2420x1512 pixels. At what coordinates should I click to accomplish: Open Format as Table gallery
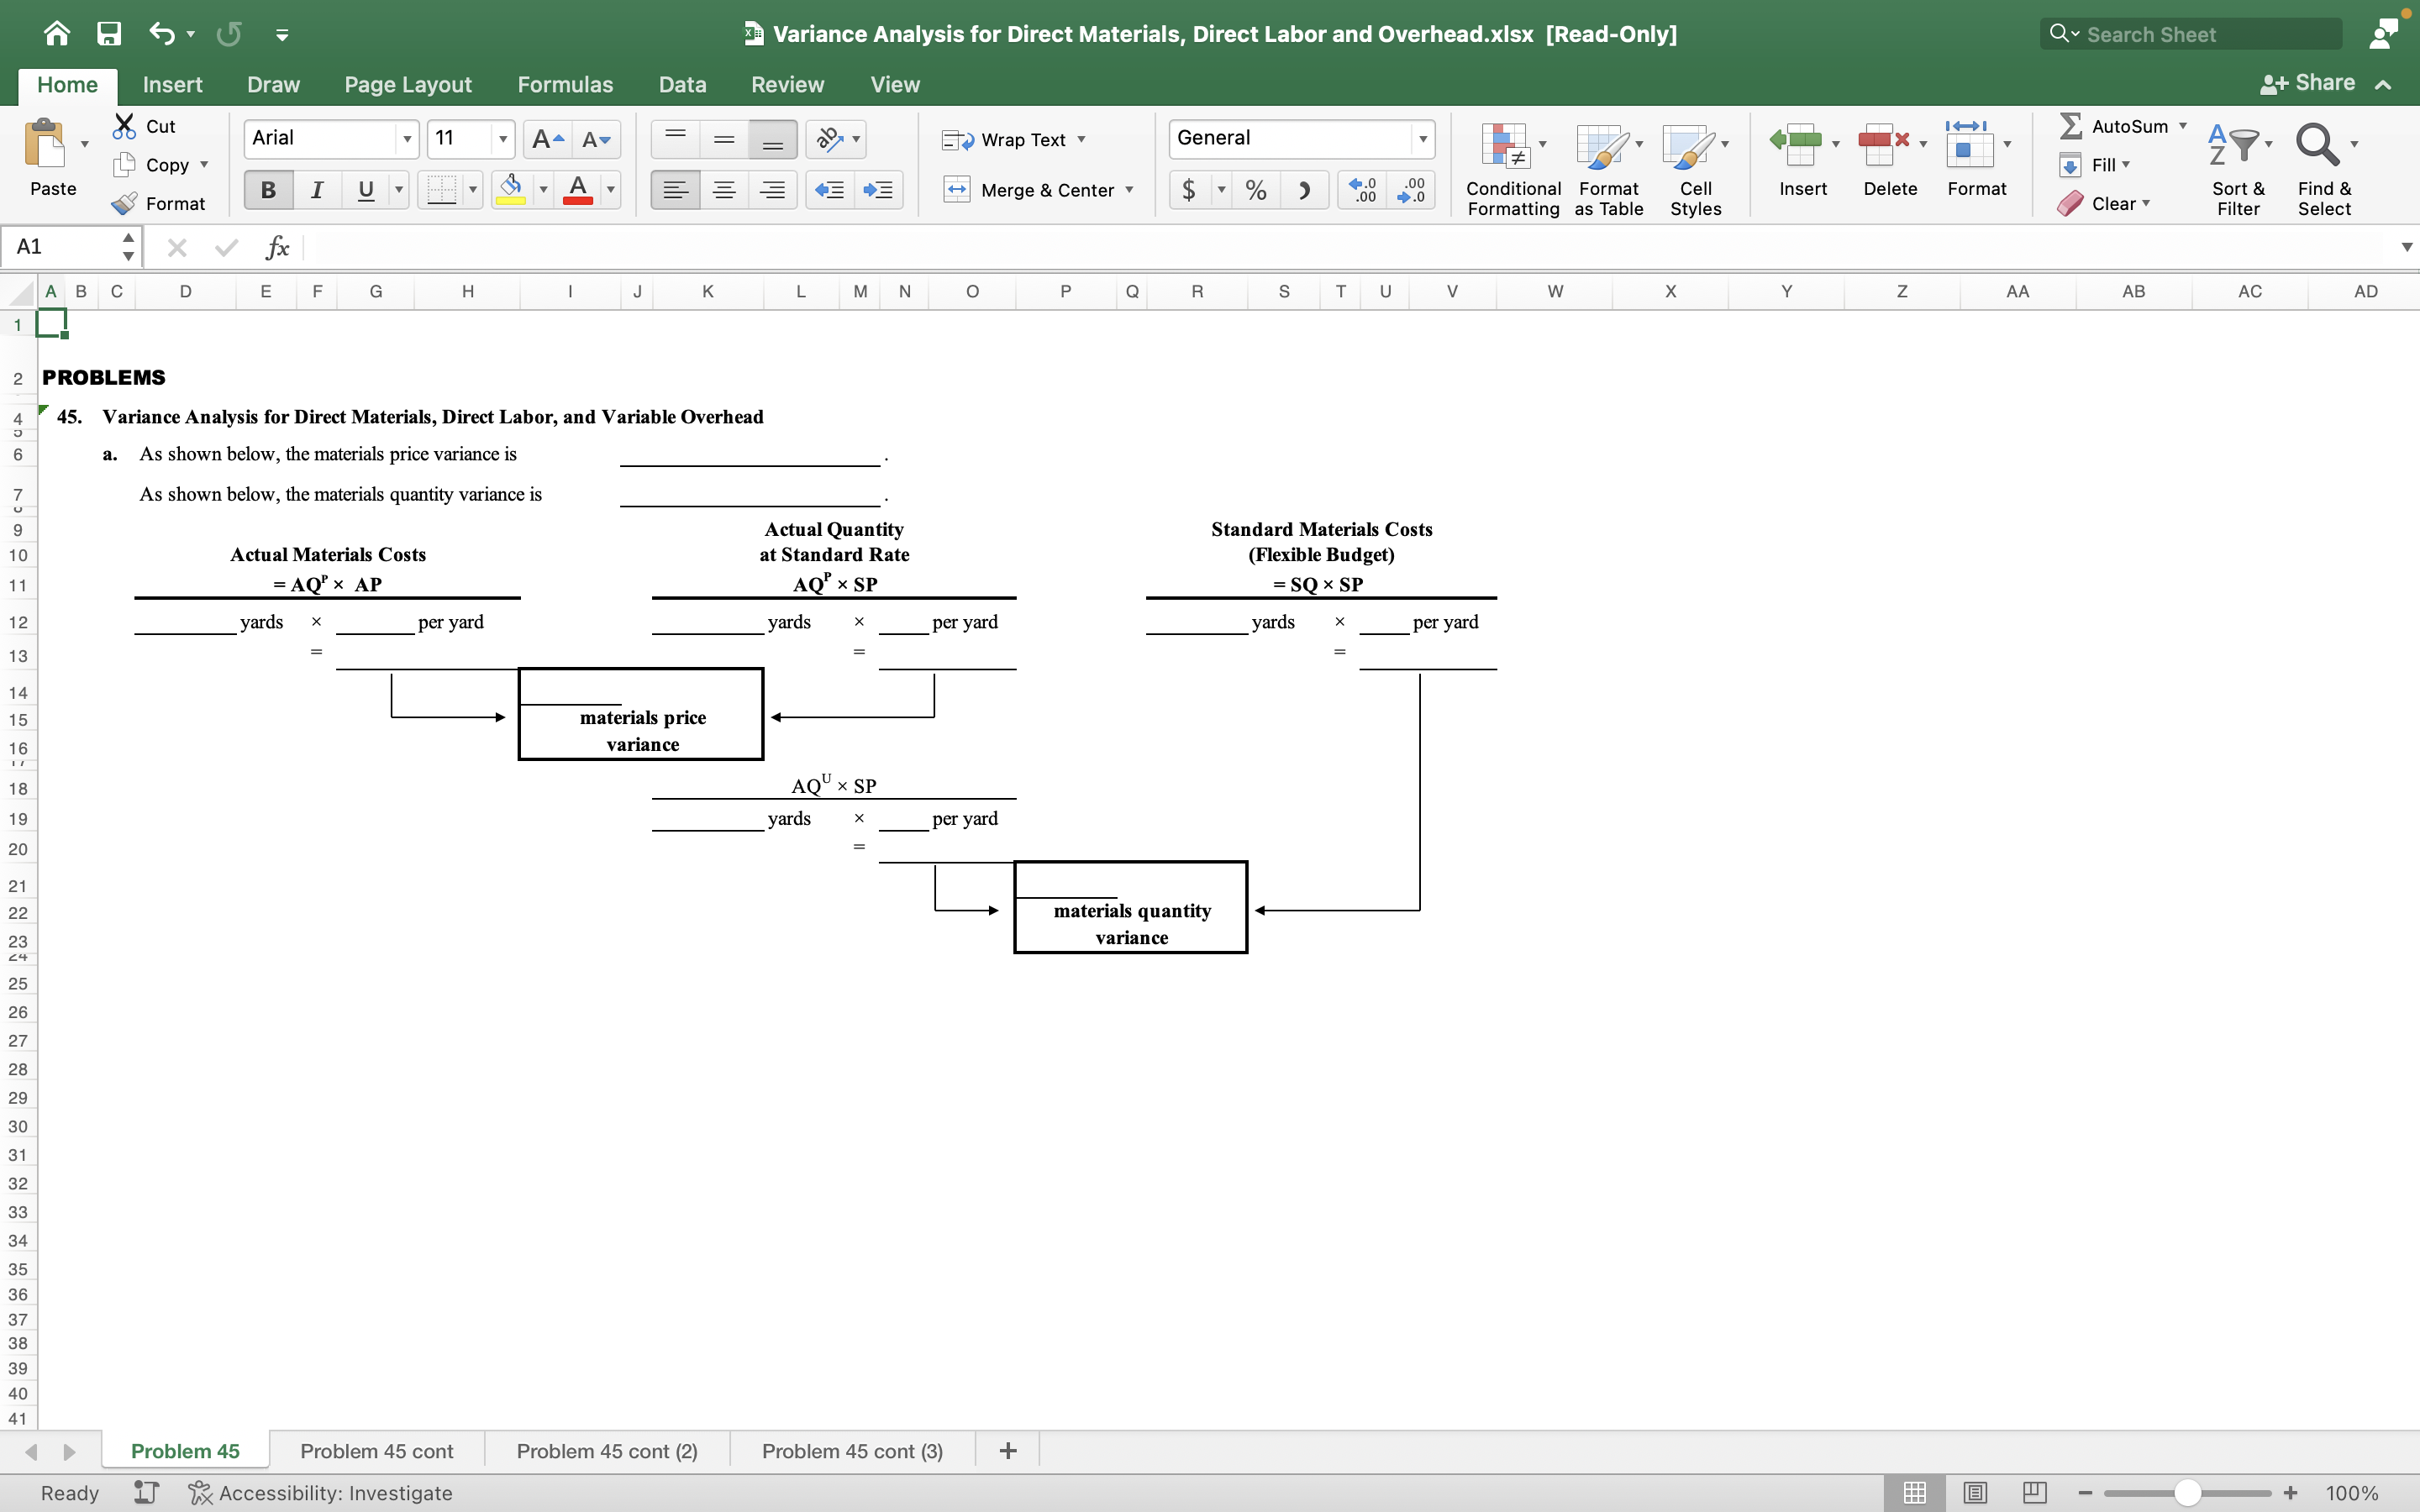(1608, 168)
